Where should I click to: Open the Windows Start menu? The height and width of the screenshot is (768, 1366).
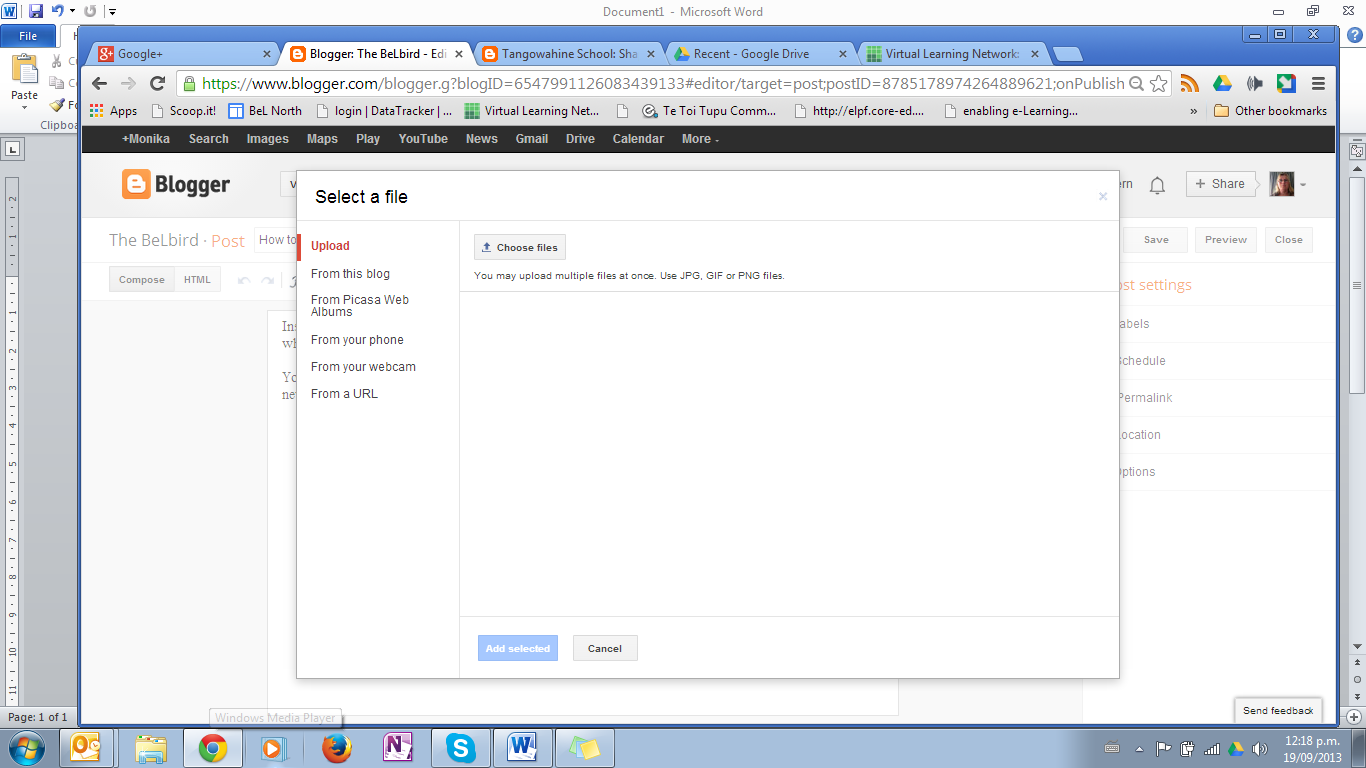click(x=27, y=748)
